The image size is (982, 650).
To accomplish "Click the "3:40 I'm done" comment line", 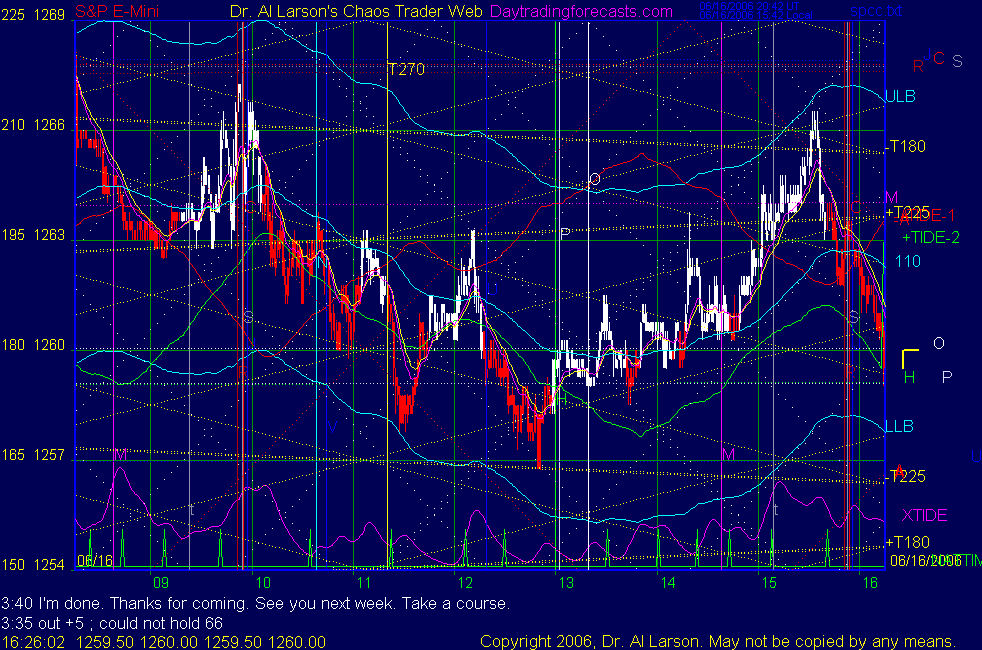I will point(256,604).
